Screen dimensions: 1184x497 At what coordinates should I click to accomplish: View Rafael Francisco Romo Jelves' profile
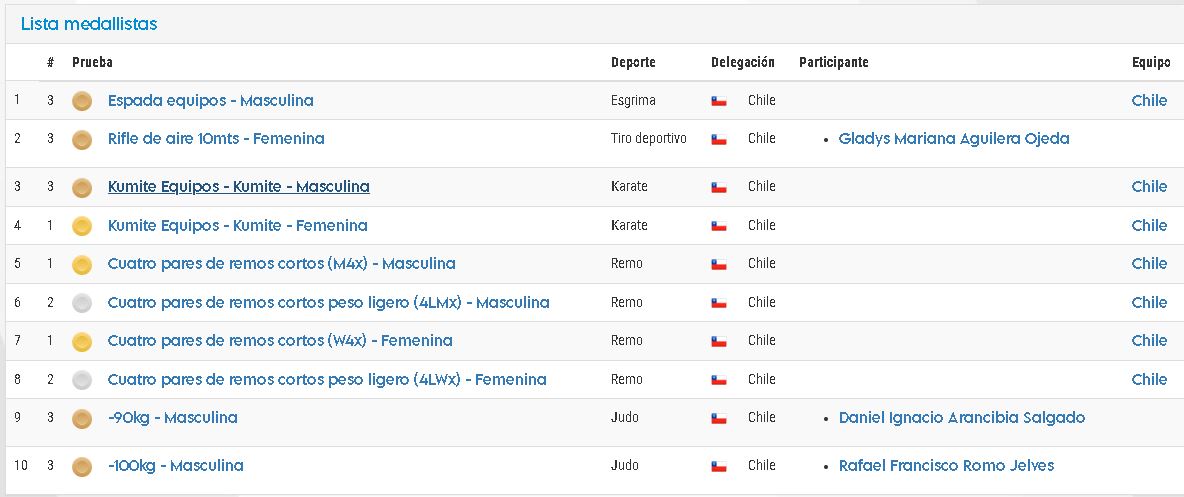tap(946, 466)
